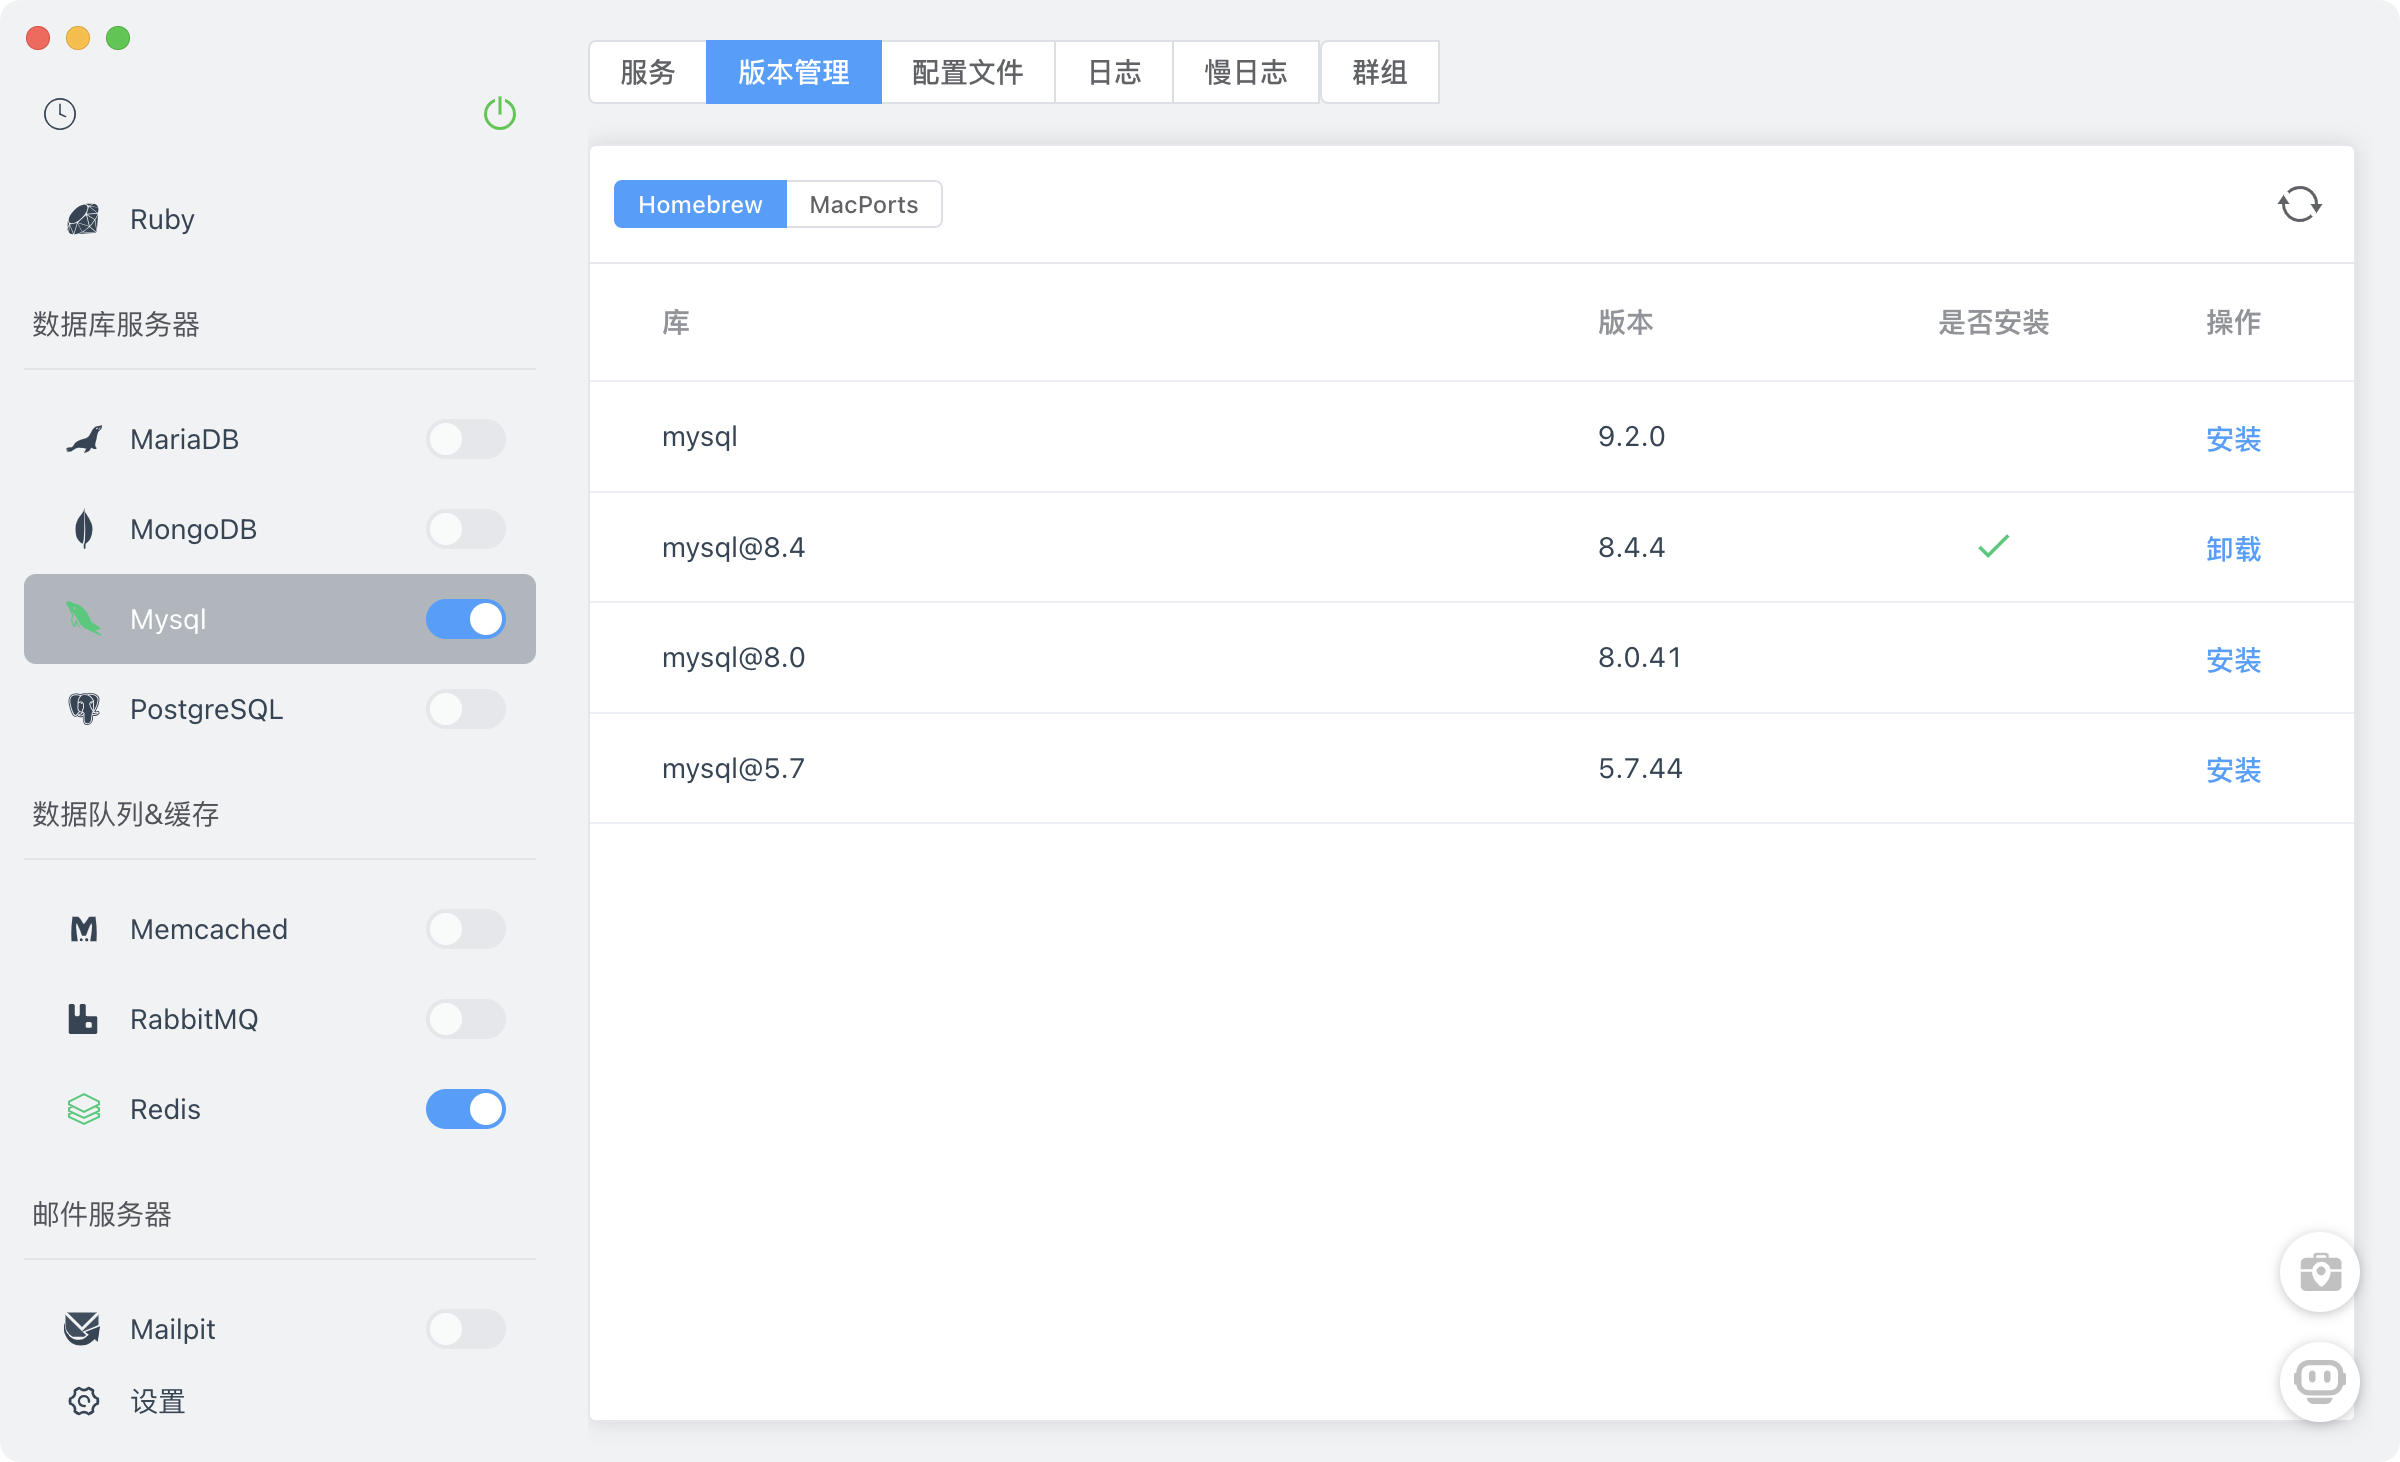This screenshot has height=1462, width=2400.
Task: Enable the MongoDB toggle switch
Action: coord(466,529)
